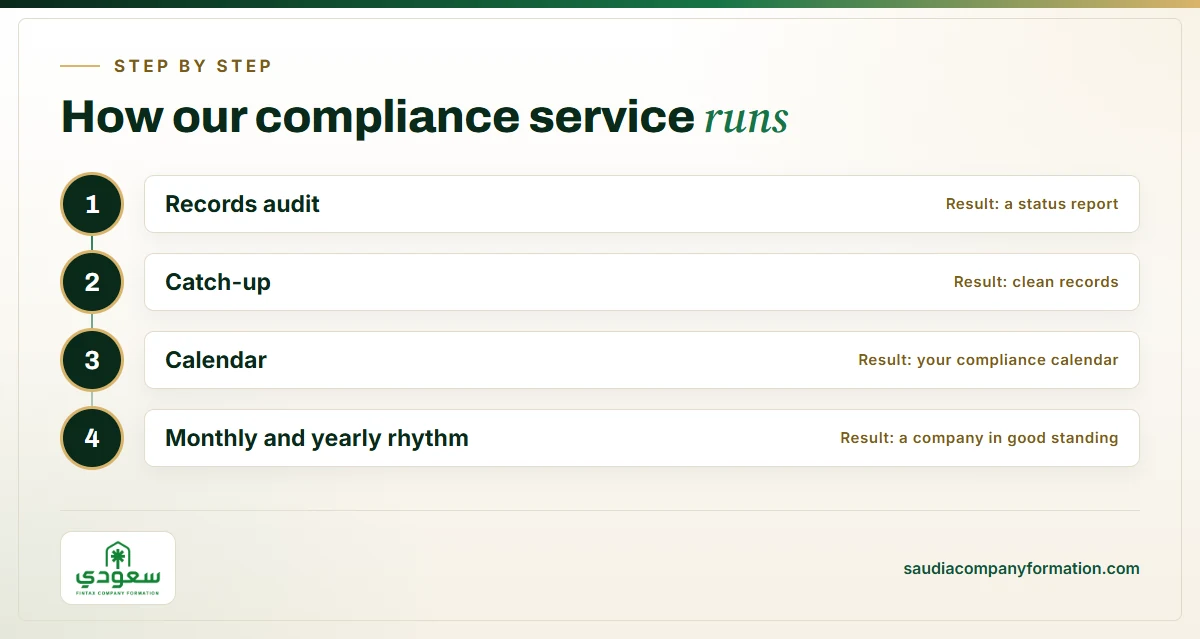
Task: Click "Result: a company in good standing"
Action: click(x=979, y=438)
